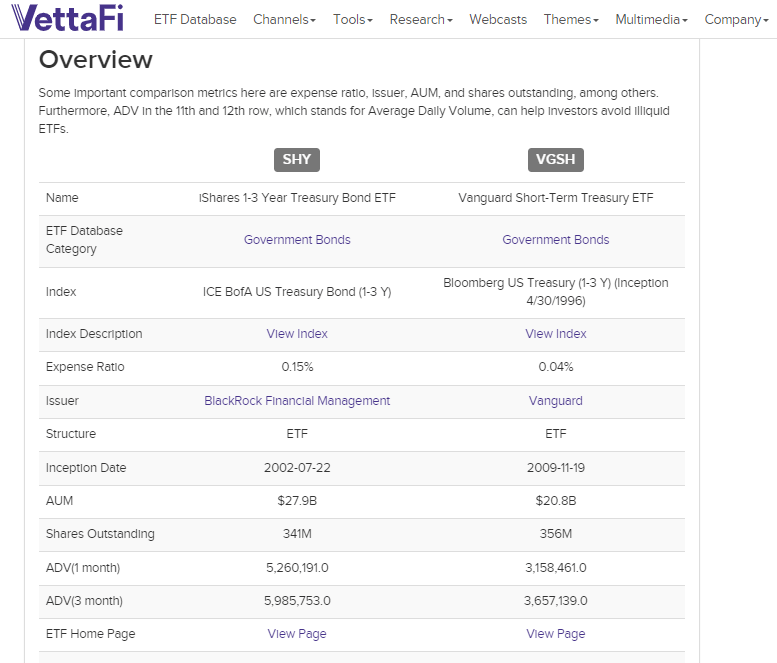Click the VettaFi logo
Screen dimensions: 777x663
coord(70,19)
